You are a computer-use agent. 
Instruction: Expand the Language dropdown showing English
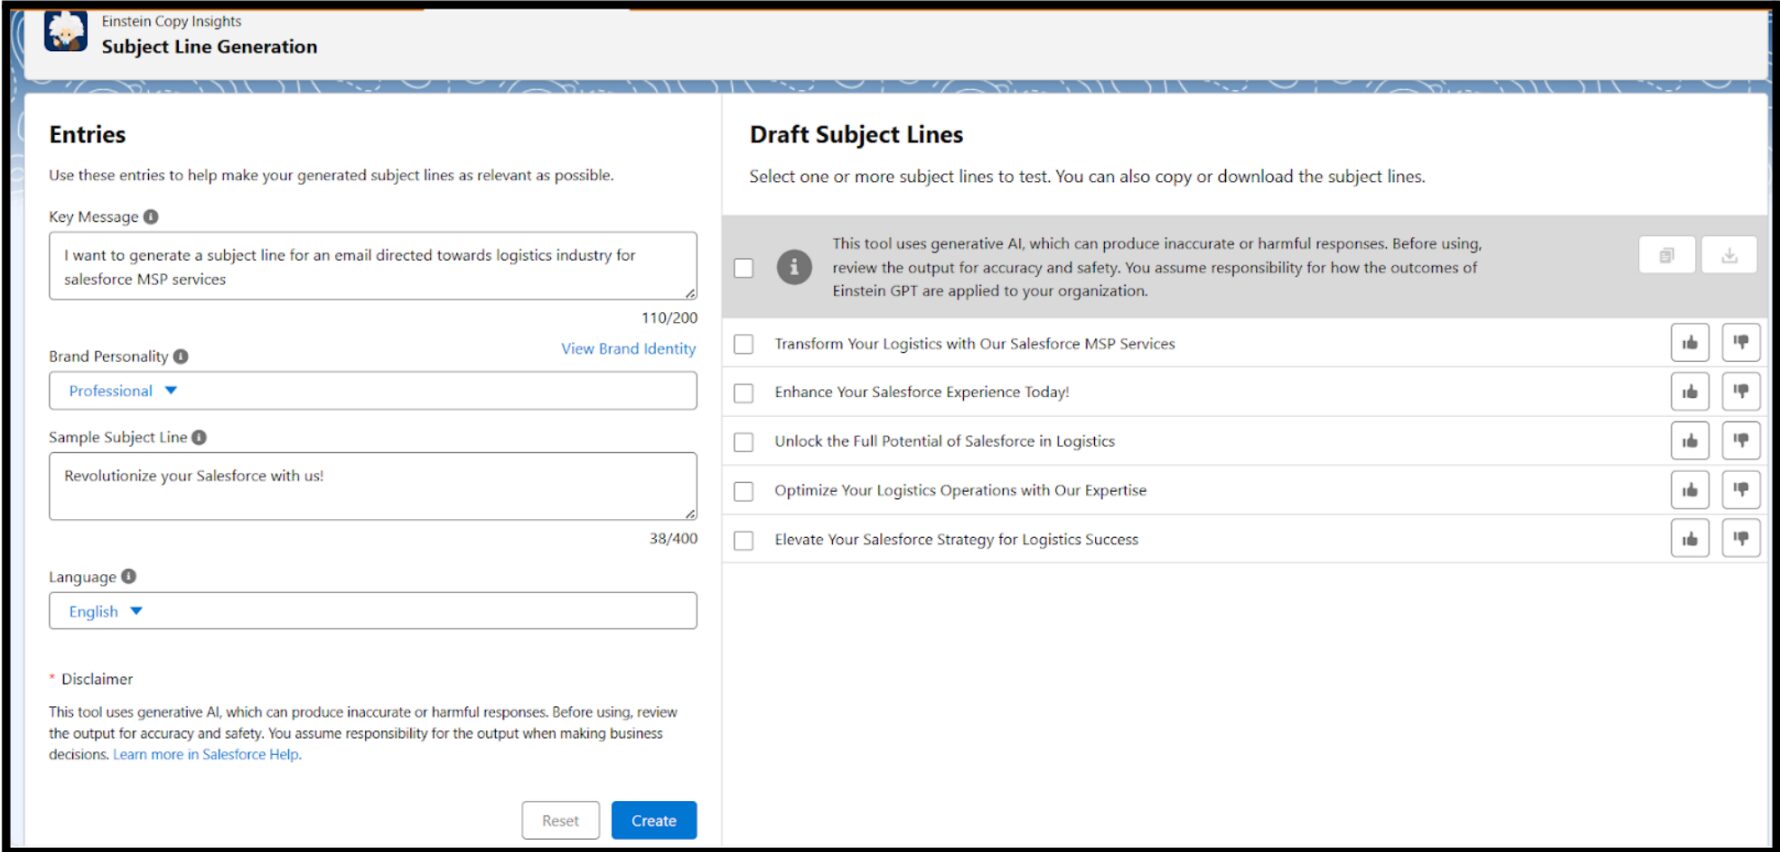point(373,611)
